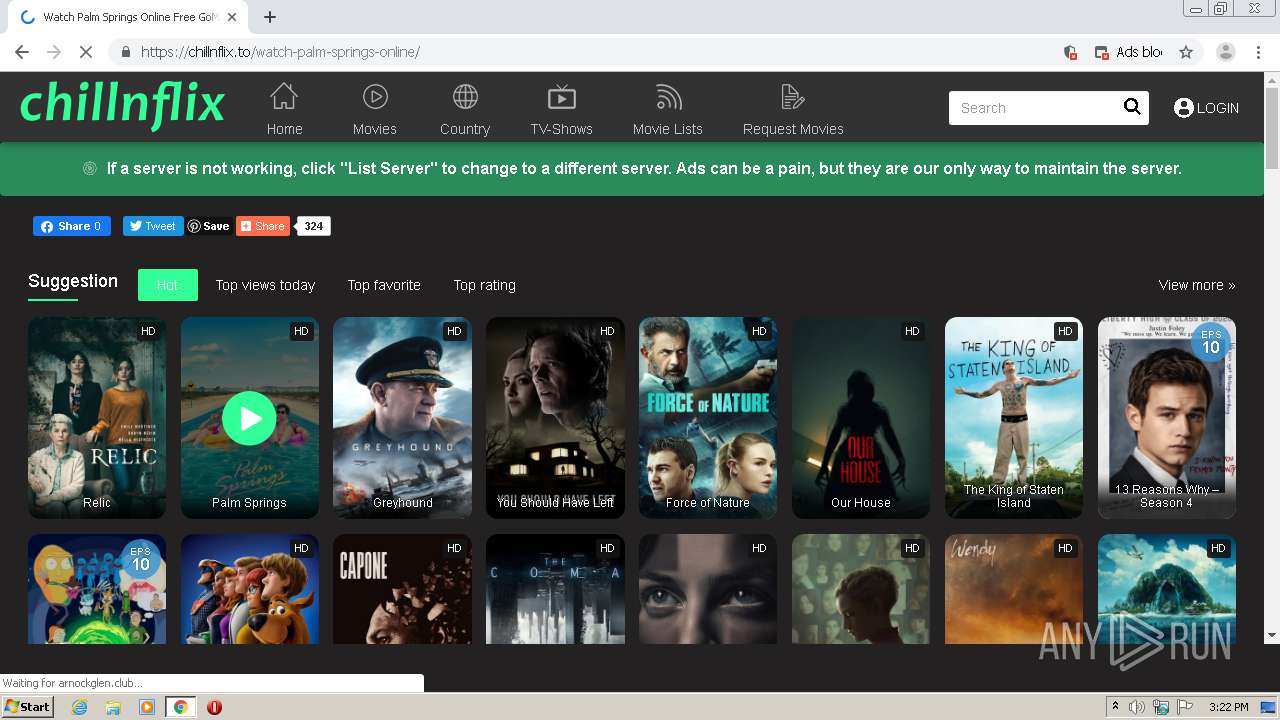Switch to Top favorite tab
The image size is (1280, 720).
point(384,285)
